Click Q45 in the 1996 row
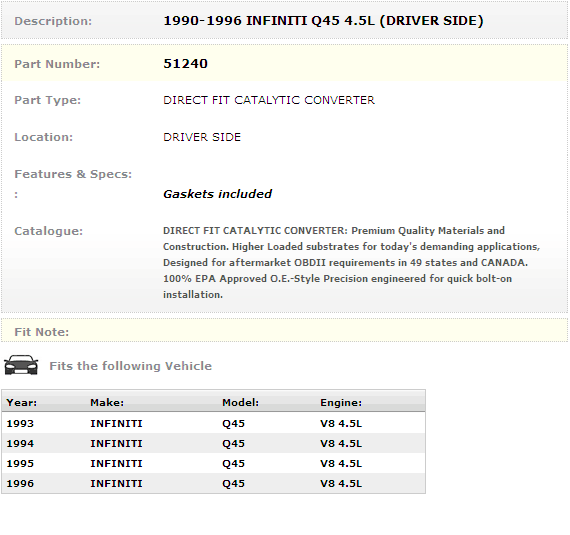The height and width of the screenshot is (535, 570). point(233,483)
